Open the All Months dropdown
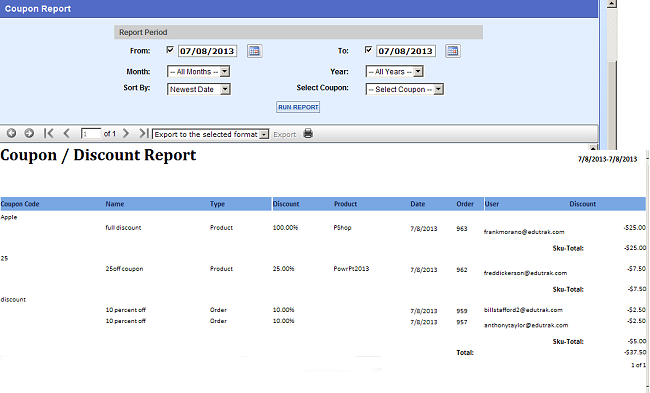This screenshot has width=650, height=393. tap(198, 71)
